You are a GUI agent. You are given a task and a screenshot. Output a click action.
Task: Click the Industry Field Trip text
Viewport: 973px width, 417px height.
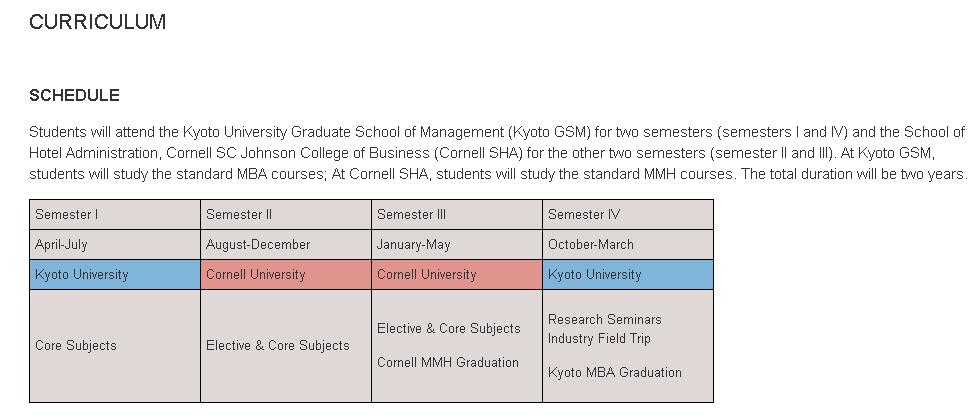coord(599,339)
